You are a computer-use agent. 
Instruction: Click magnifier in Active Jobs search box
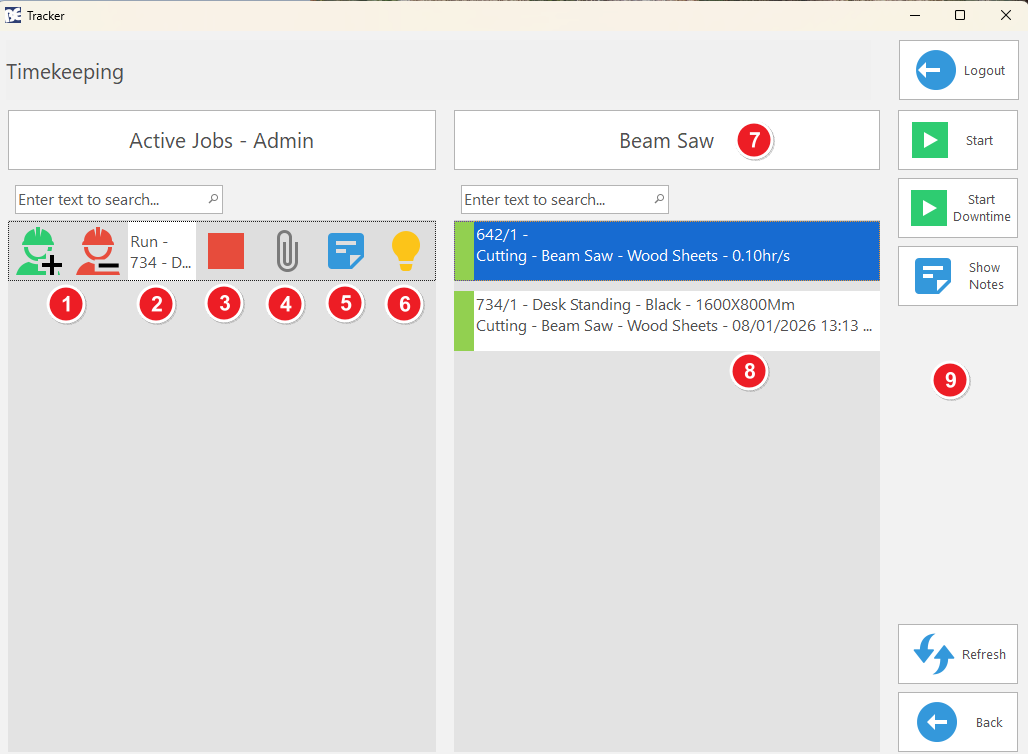[213, 199]
